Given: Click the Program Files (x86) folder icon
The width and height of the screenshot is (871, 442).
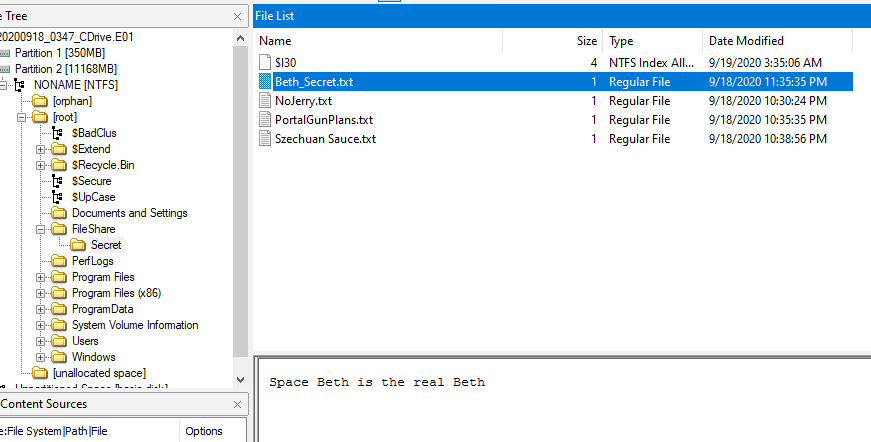Looking at the screenshot, I should [59, 293].
